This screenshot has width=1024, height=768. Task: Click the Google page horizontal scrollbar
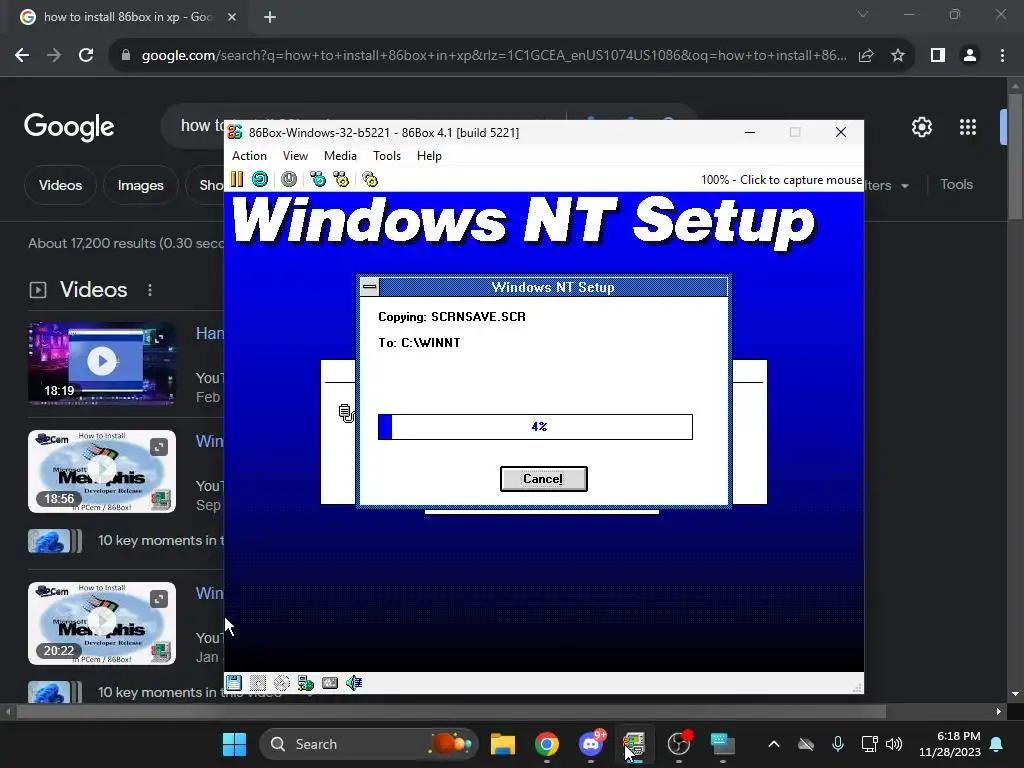(x=451, y=711)
